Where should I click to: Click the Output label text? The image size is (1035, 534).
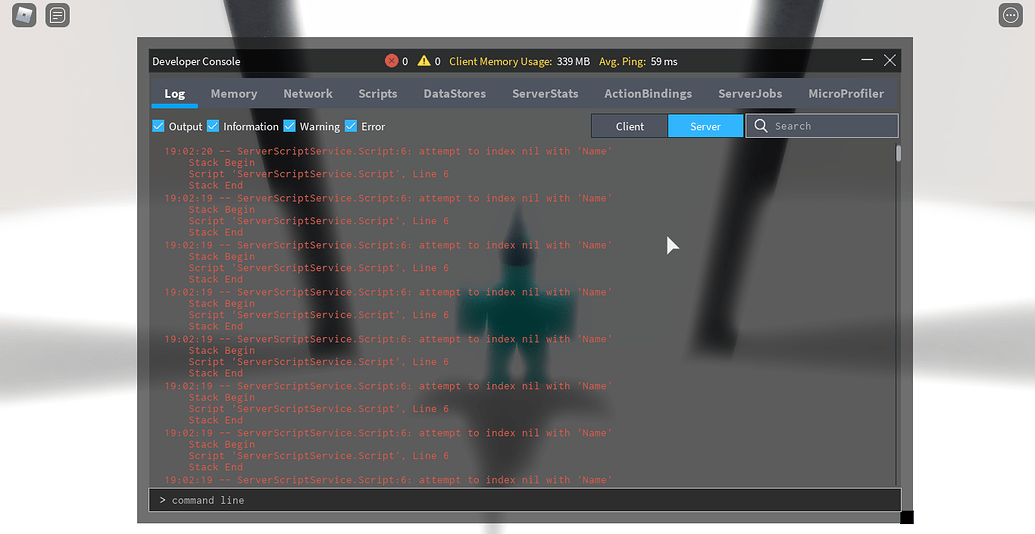tap(185, 127)
